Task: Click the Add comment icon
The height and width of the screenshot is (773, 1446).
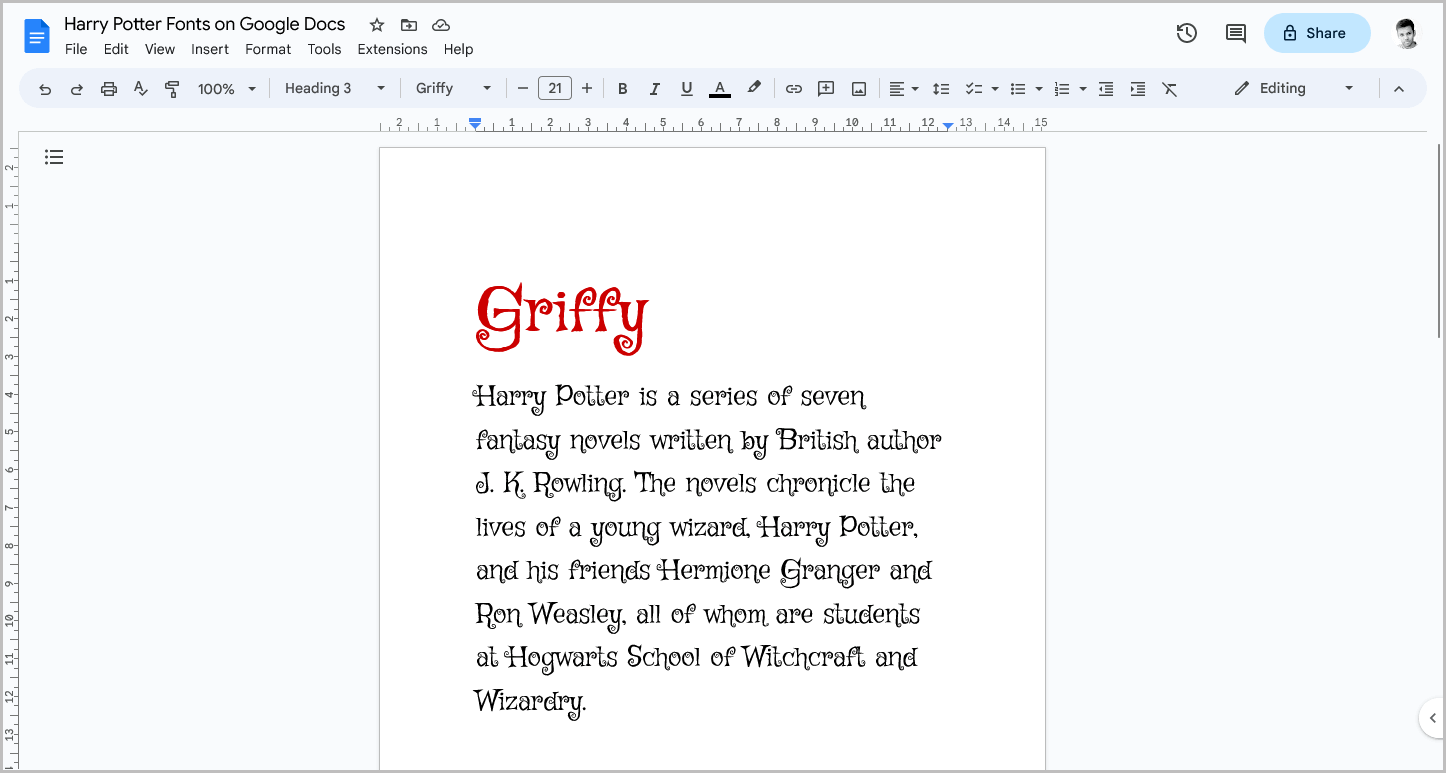Action: tap(826, 88)
